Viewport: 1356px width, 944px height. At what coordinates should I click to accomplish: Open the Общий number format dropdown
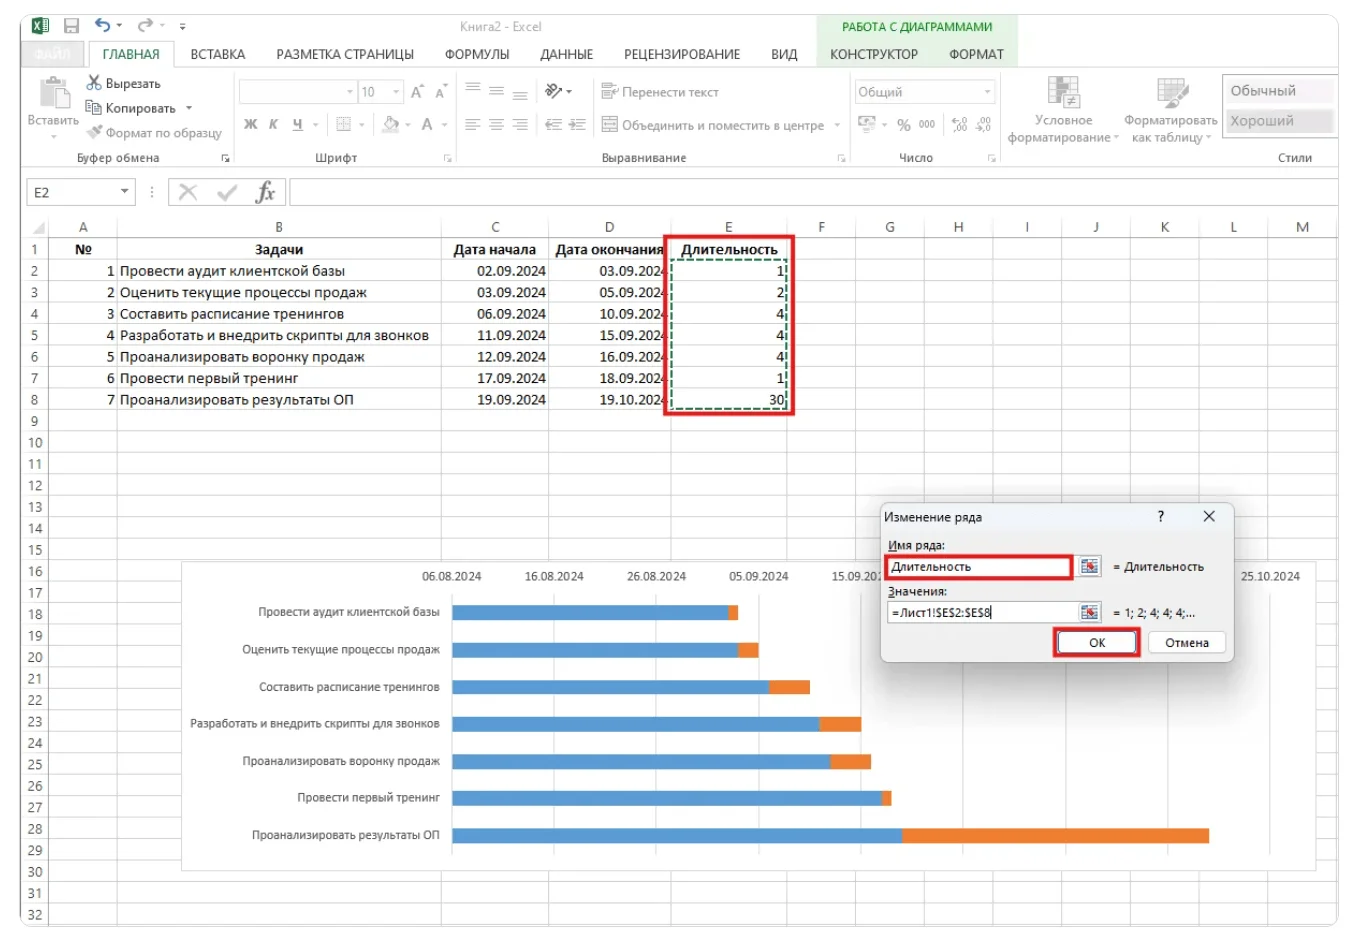coord(987,92)
